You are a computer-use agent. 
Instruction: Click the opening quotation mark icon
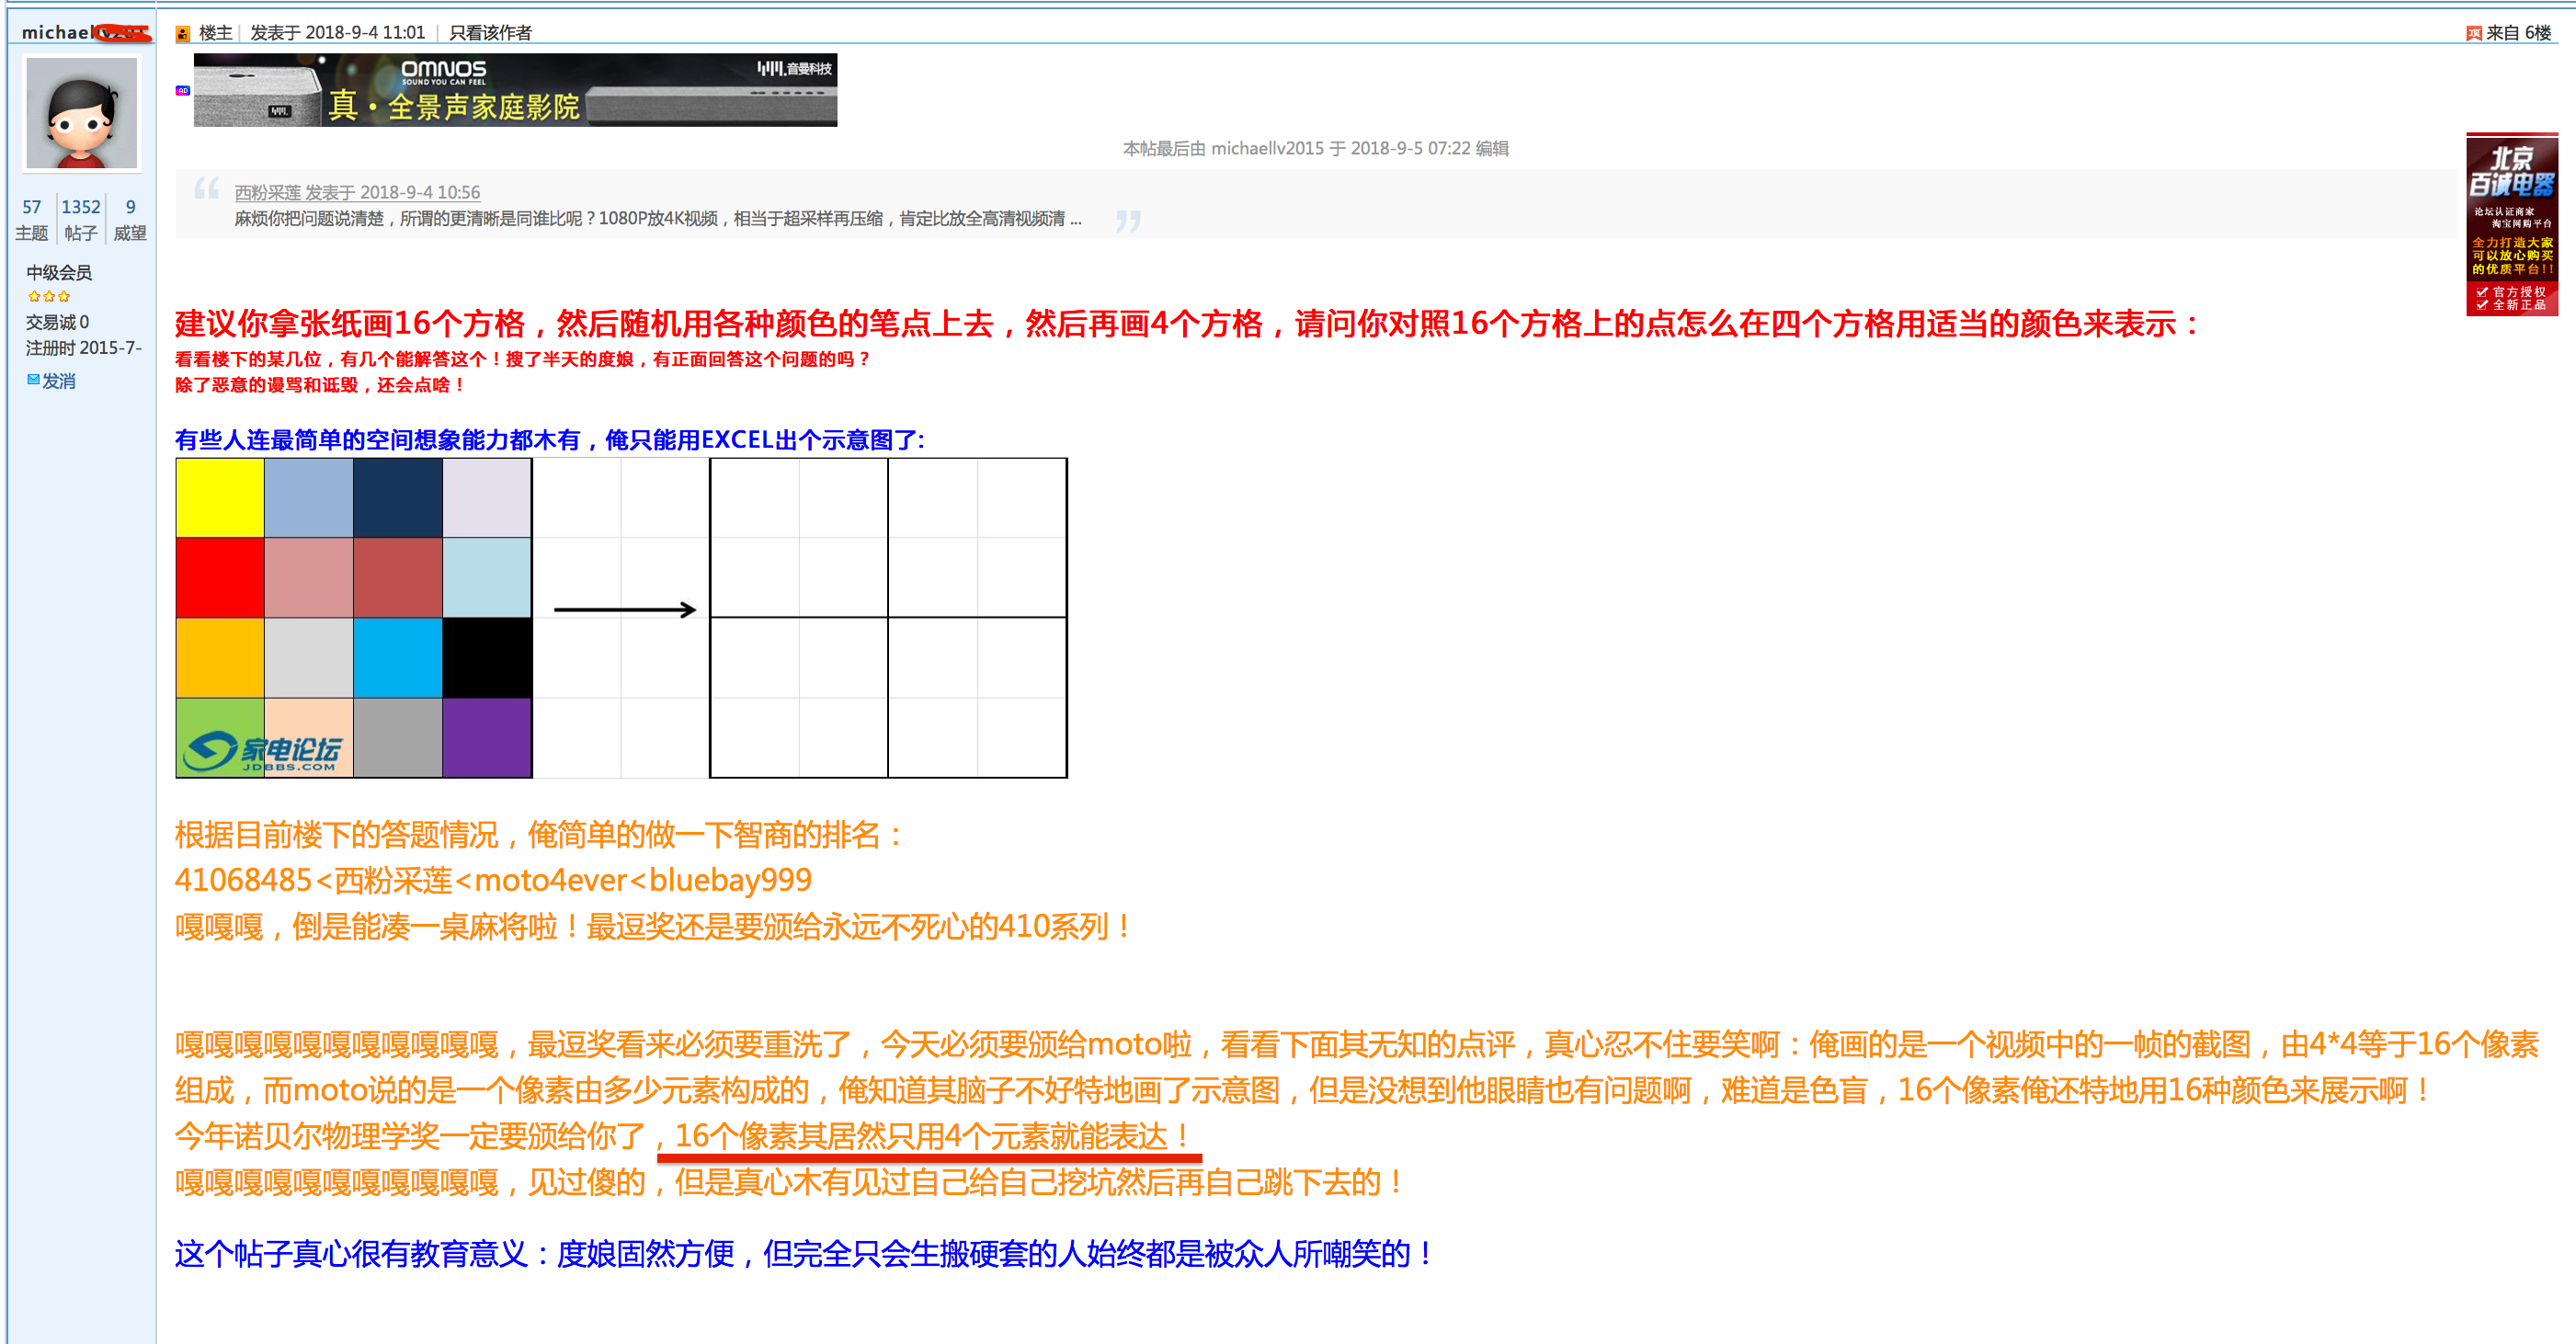(206, 188)
